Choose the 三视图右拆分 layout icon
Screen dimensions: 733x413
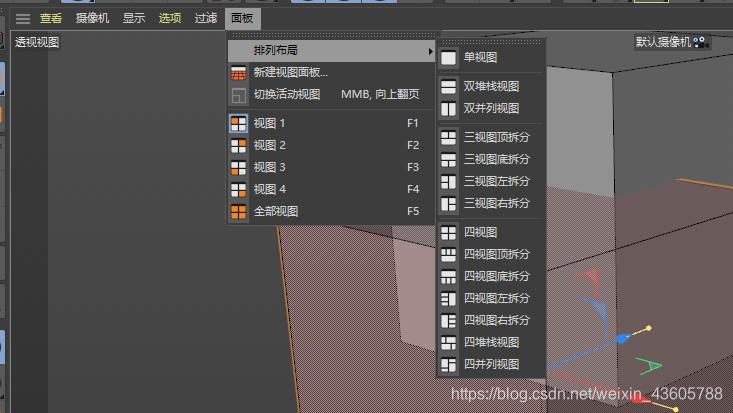pyautogui.click(x=448, y=204)
